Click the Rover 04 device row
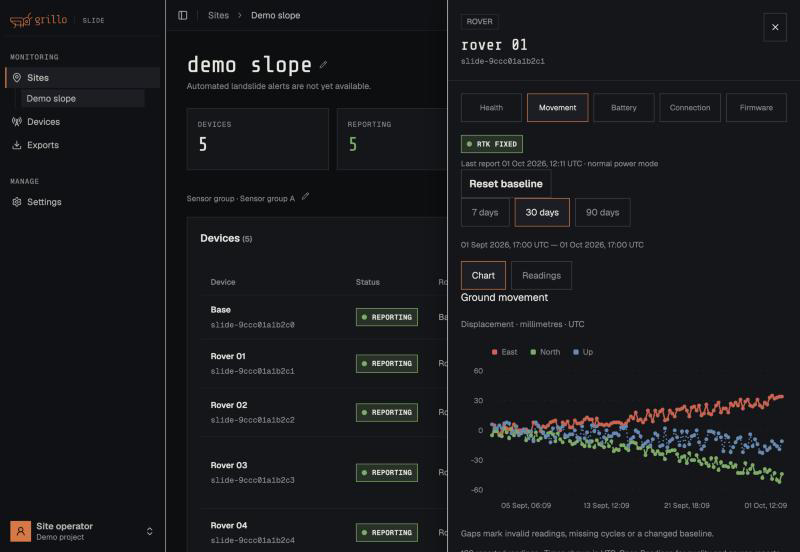 323,532
